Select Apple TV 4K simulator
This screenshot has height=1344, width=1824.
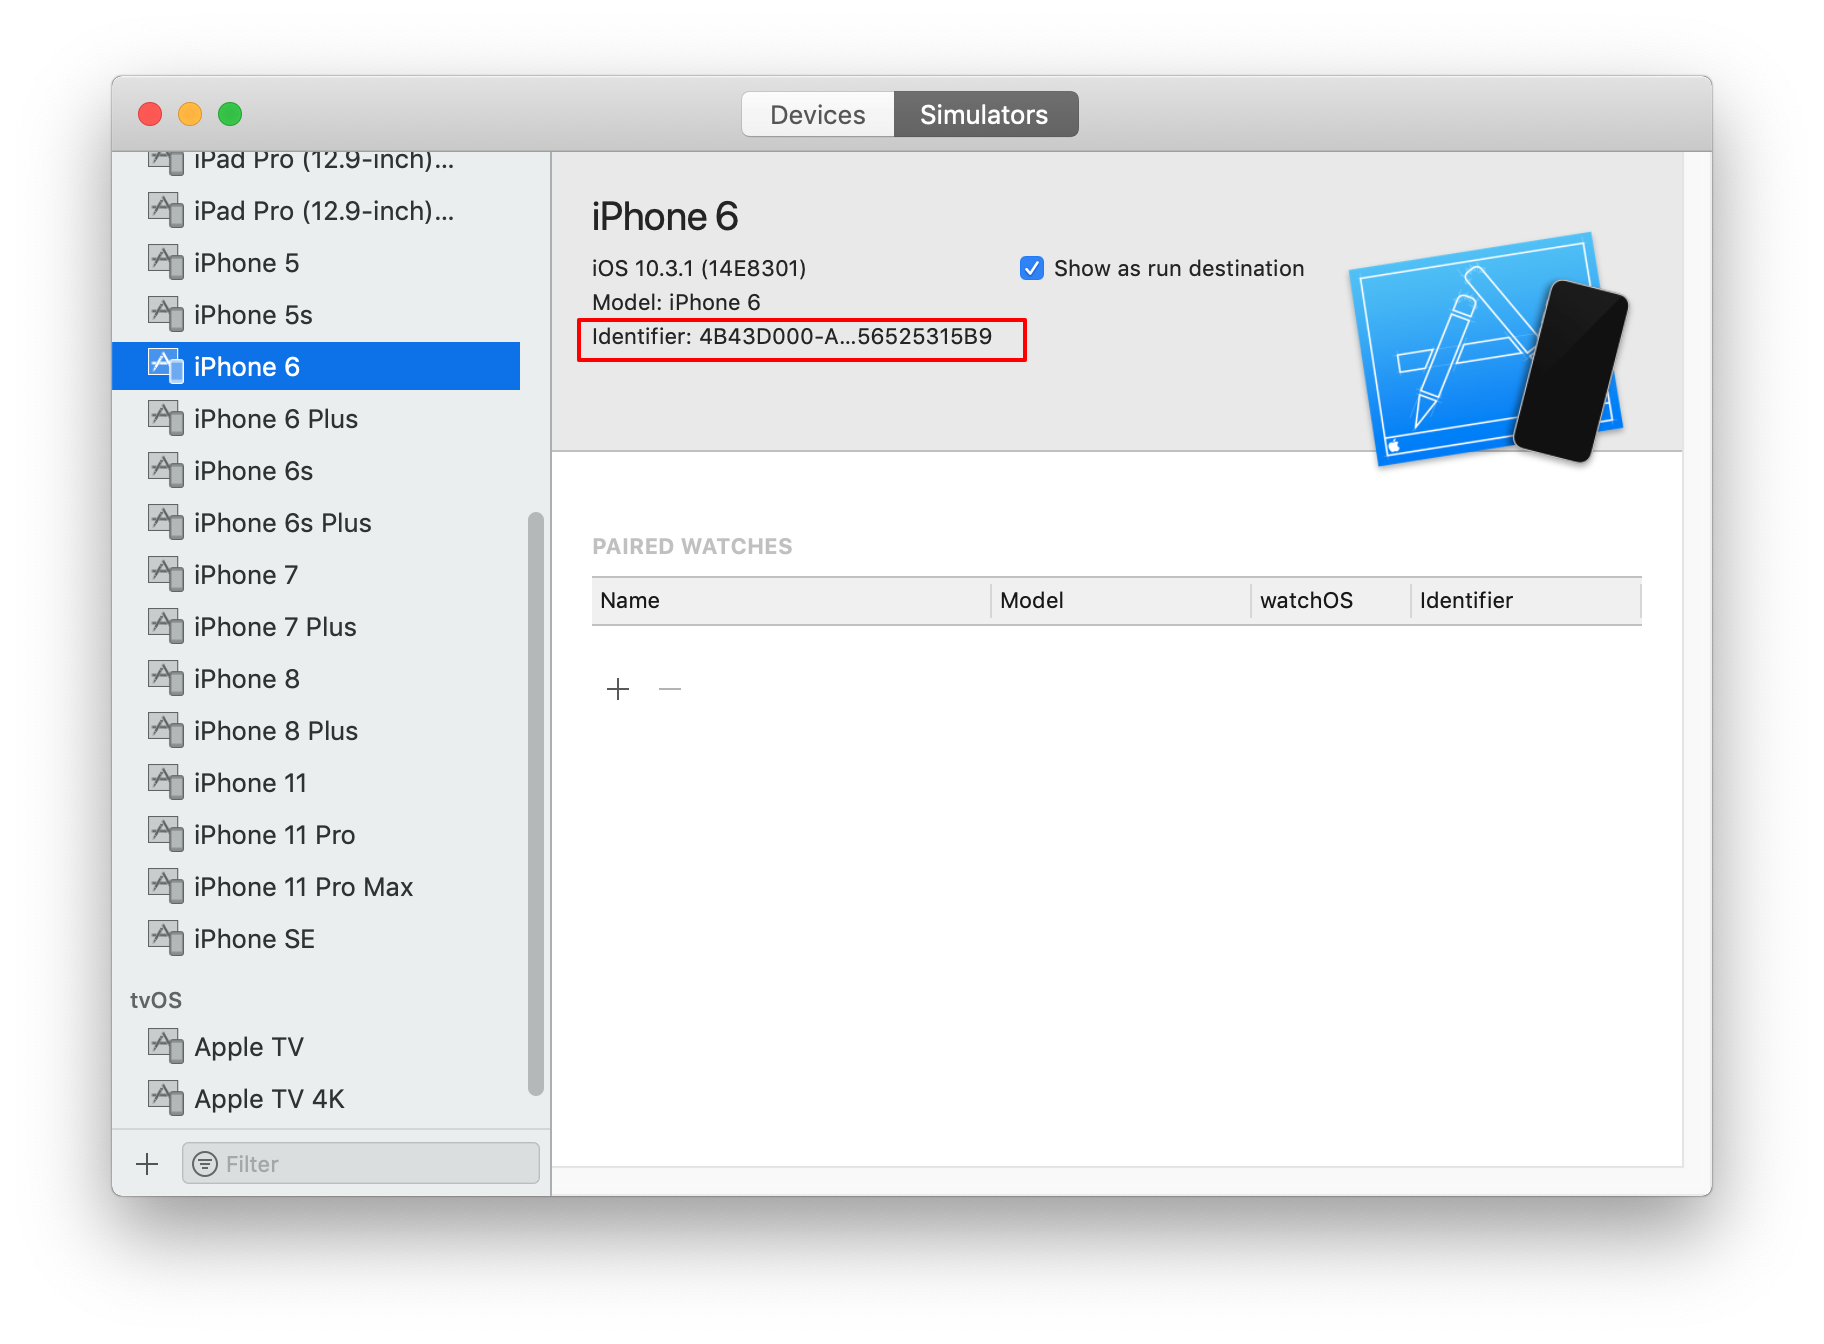tap(316, 1099)
